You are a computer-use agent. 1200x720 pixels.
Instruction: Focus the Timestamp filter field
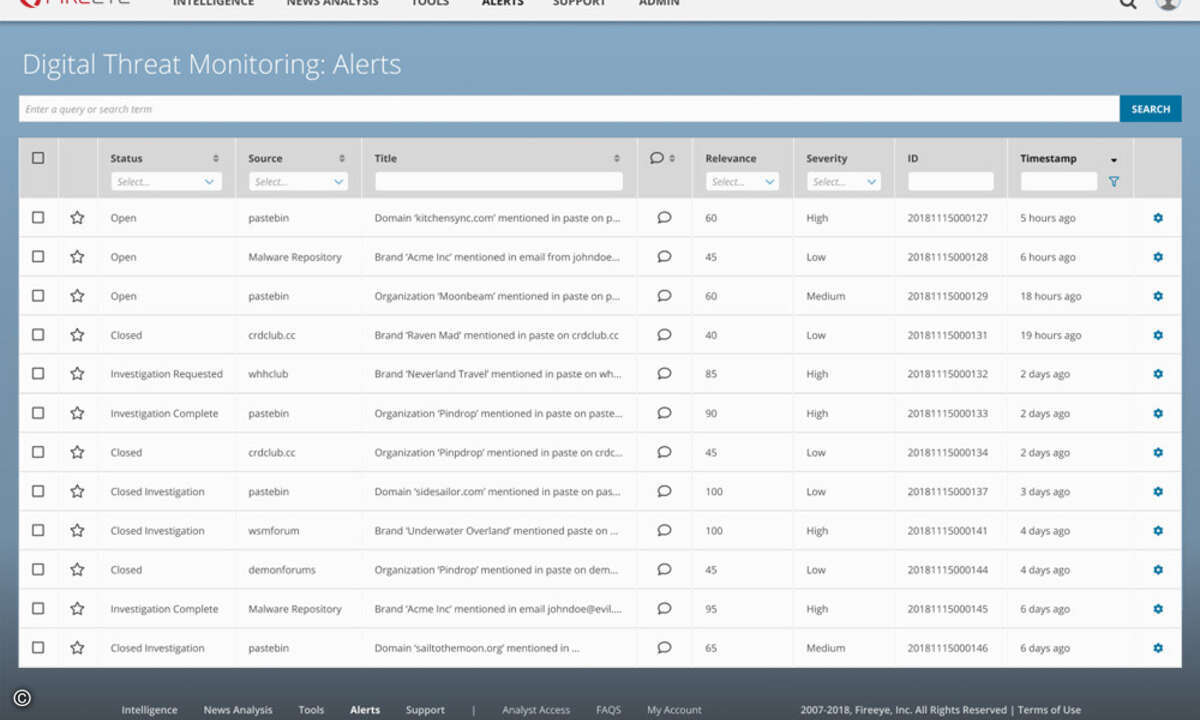click(1059, 182)
